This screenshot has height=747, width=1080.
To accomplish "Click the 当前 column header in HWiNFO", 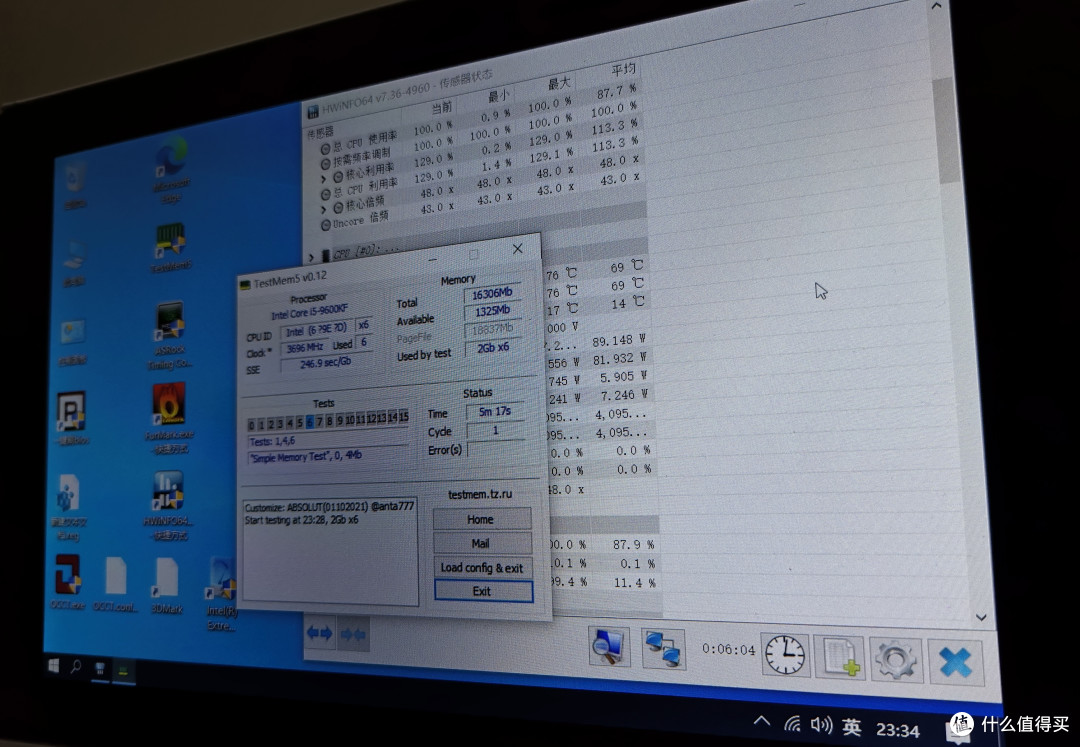I will click(442, 107).
